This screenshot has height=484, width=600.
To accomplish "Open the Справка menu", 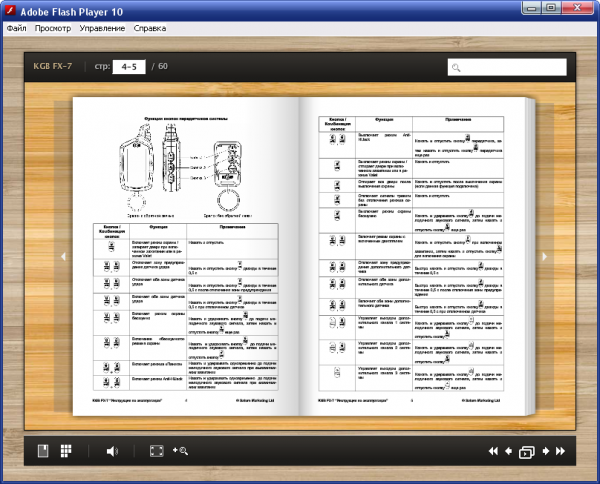I will point(150,28).
